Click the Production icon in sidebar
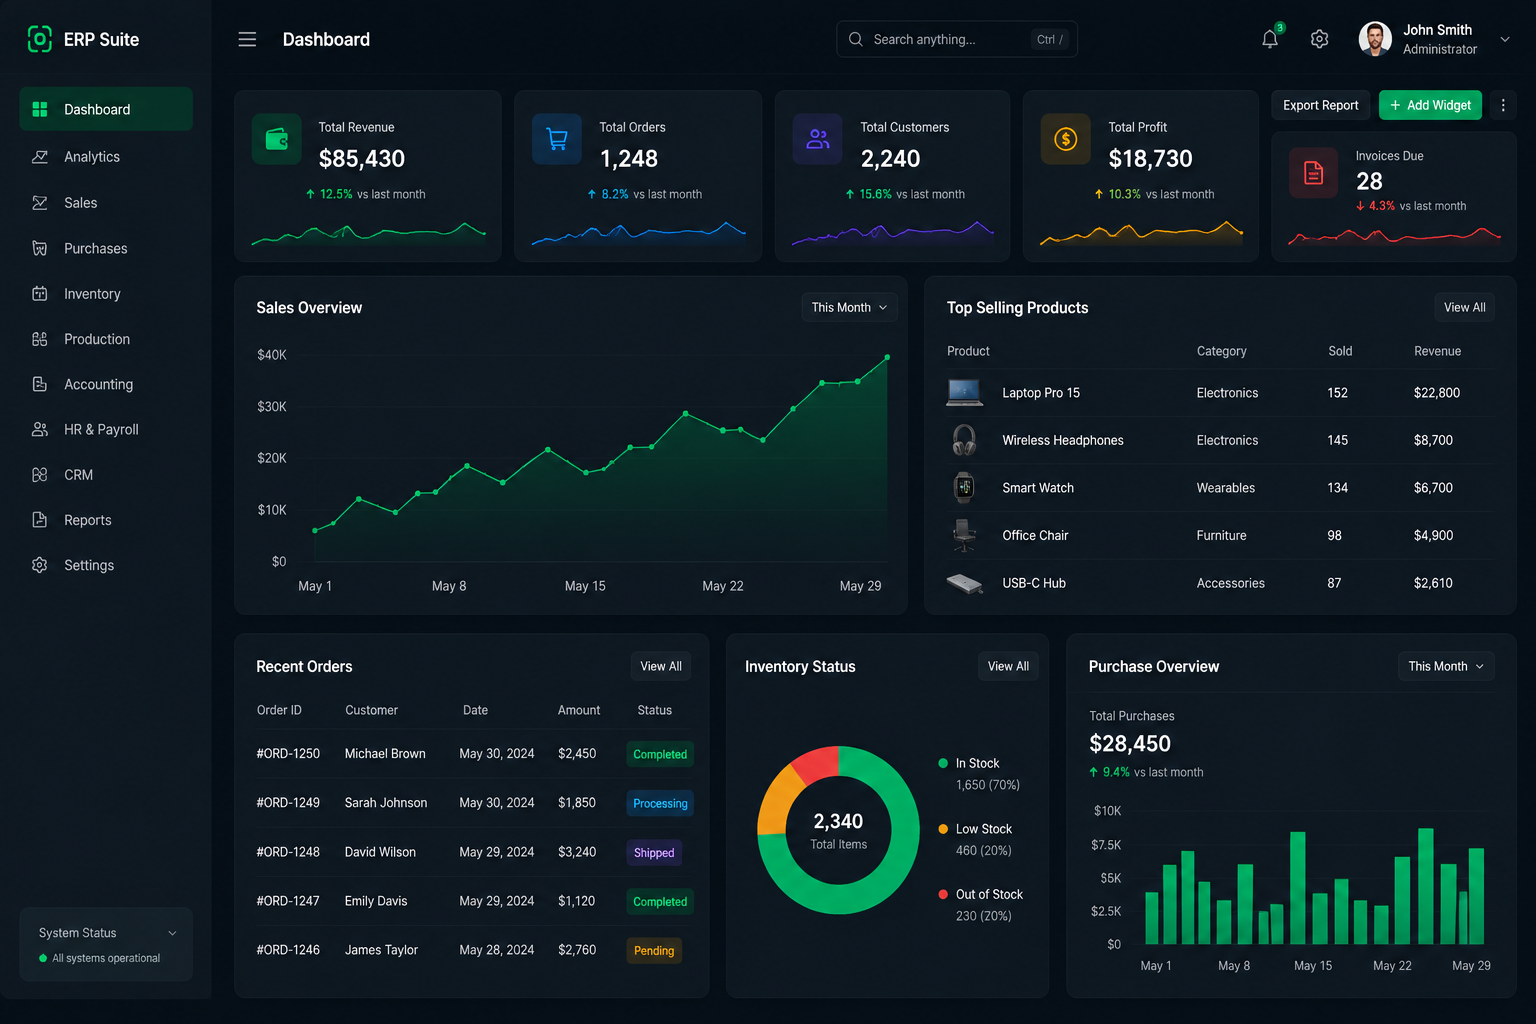Screen dimensions: 1536x1024 pyautogui.click(x=40, y=339)
